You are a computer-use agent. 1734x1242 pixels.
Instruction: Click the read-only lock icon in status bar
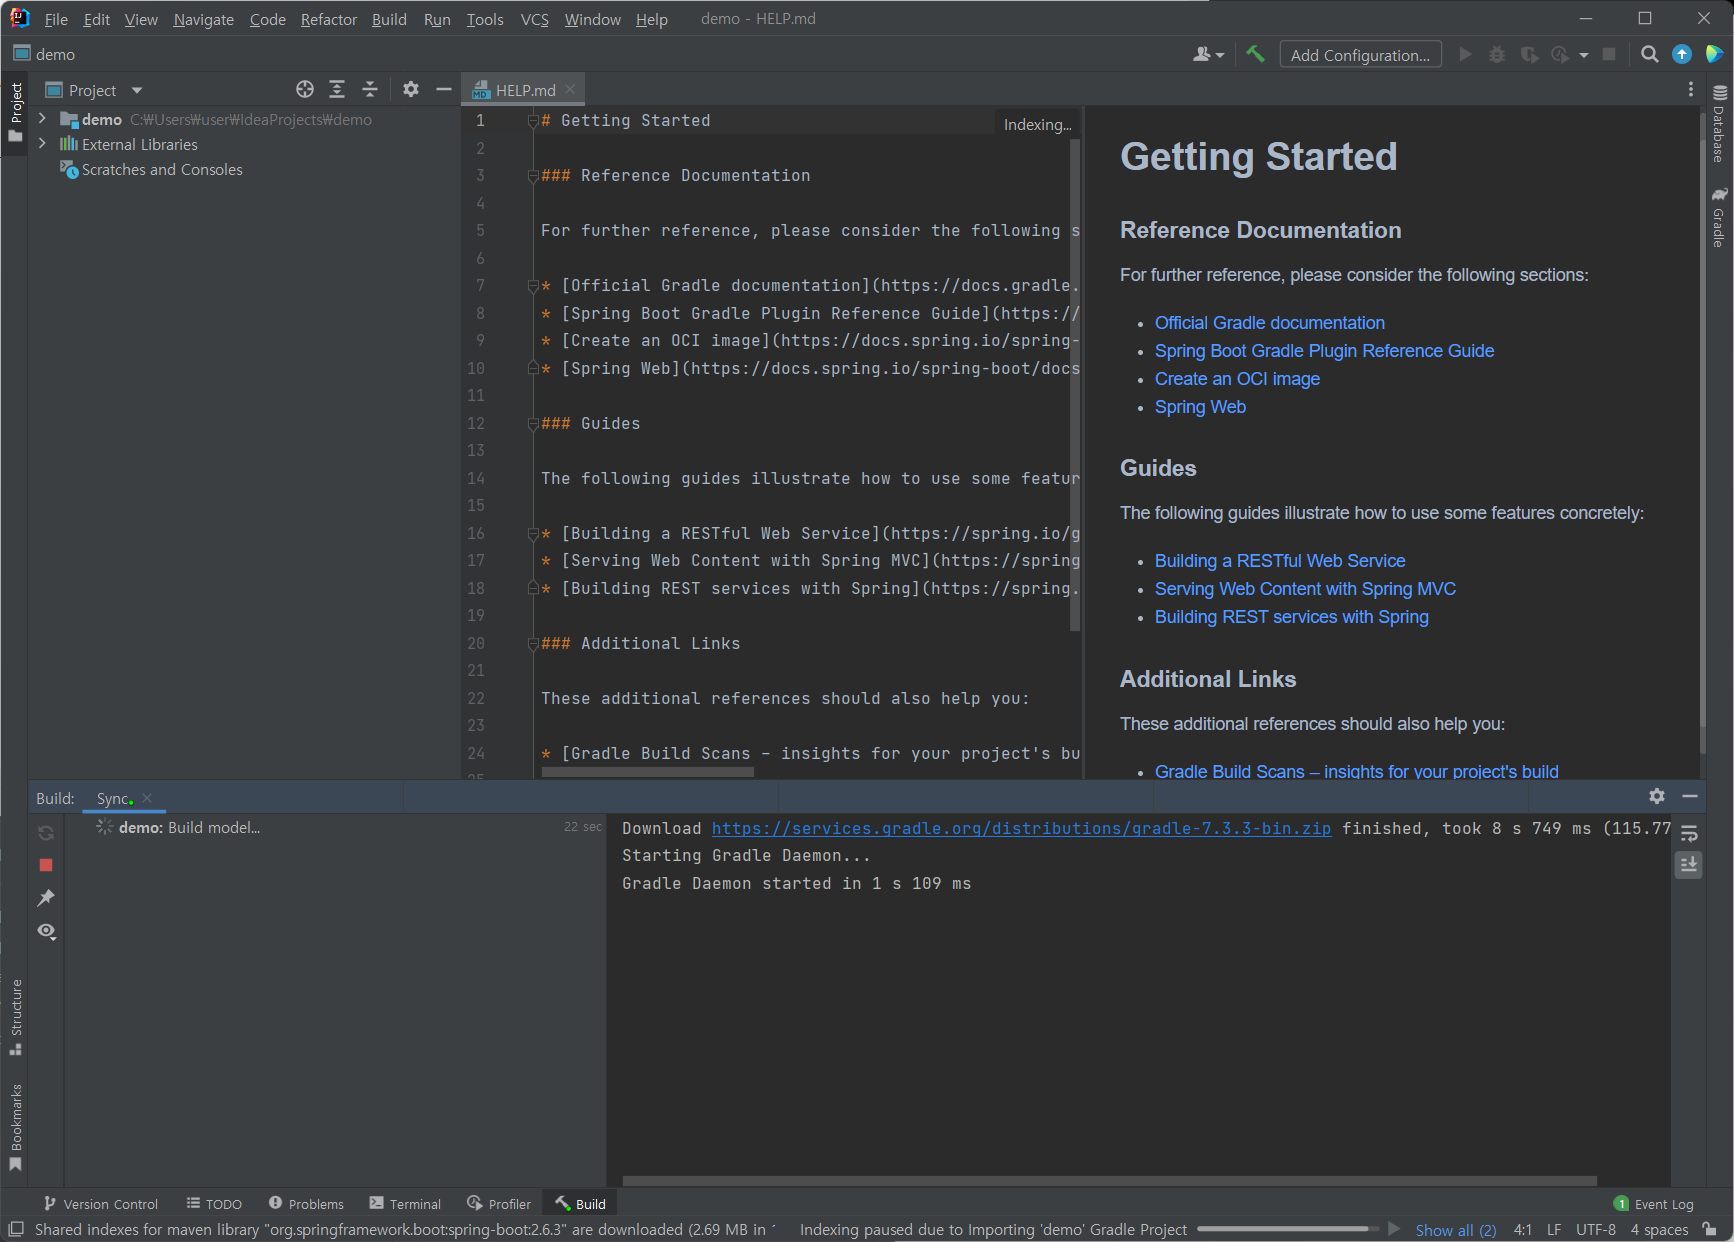(x=1711, y=1229)
